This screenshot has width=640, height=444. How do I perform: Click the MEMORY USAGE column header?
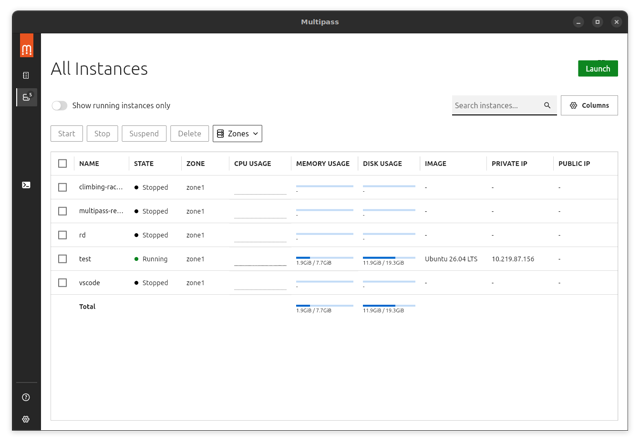[x=323, y=164]
